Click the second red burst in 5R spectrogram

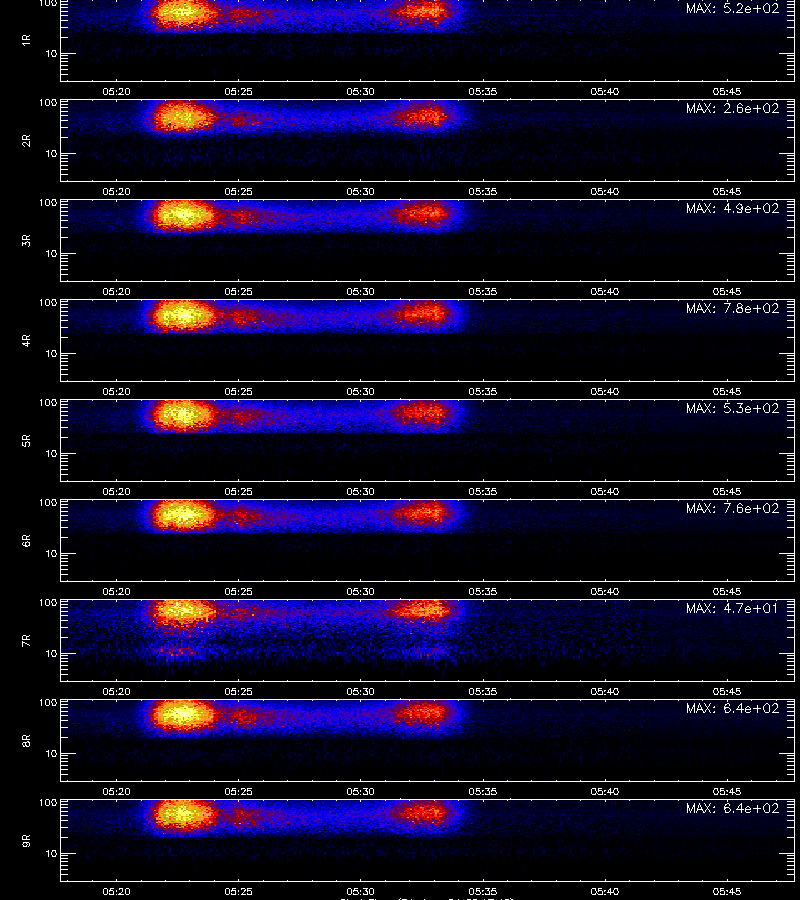(422, 414)
